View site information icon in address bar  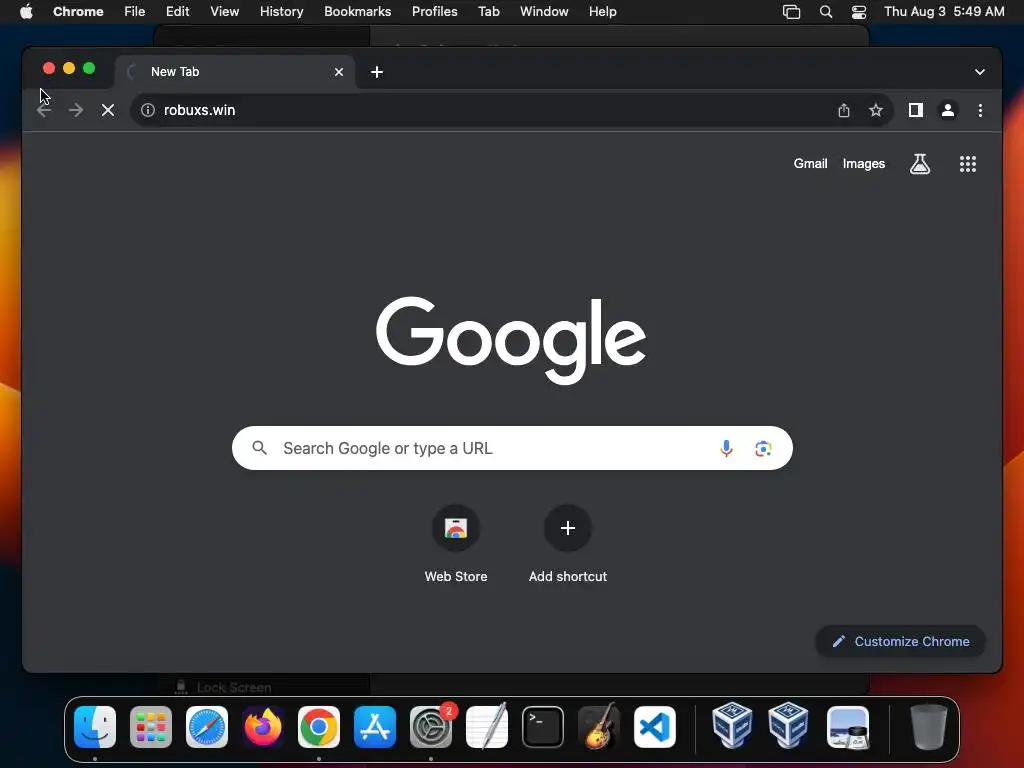pos(148,110)
